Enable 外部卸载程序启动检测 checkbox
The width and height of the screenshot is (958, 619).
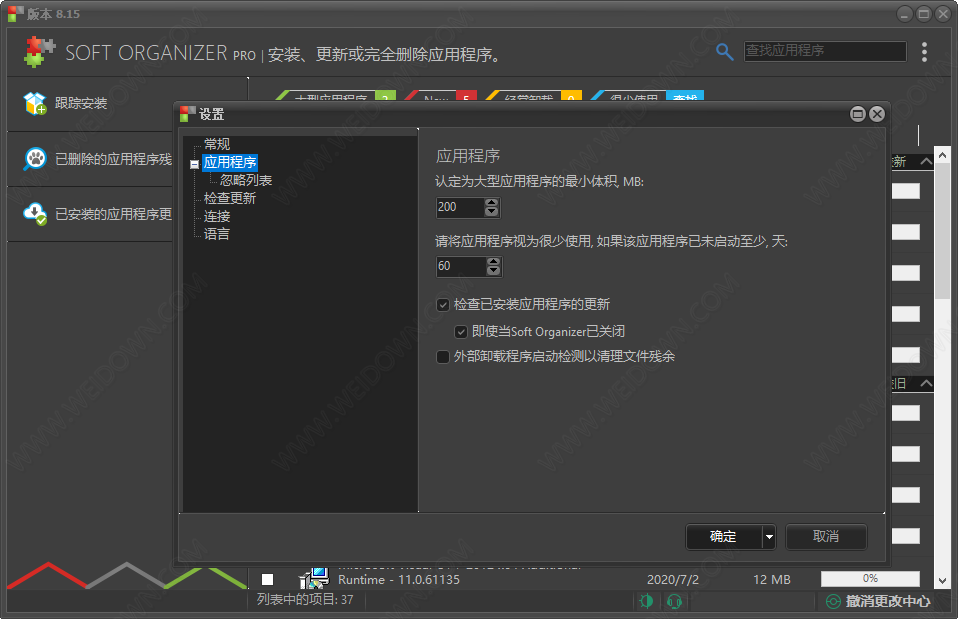[443, 356]
